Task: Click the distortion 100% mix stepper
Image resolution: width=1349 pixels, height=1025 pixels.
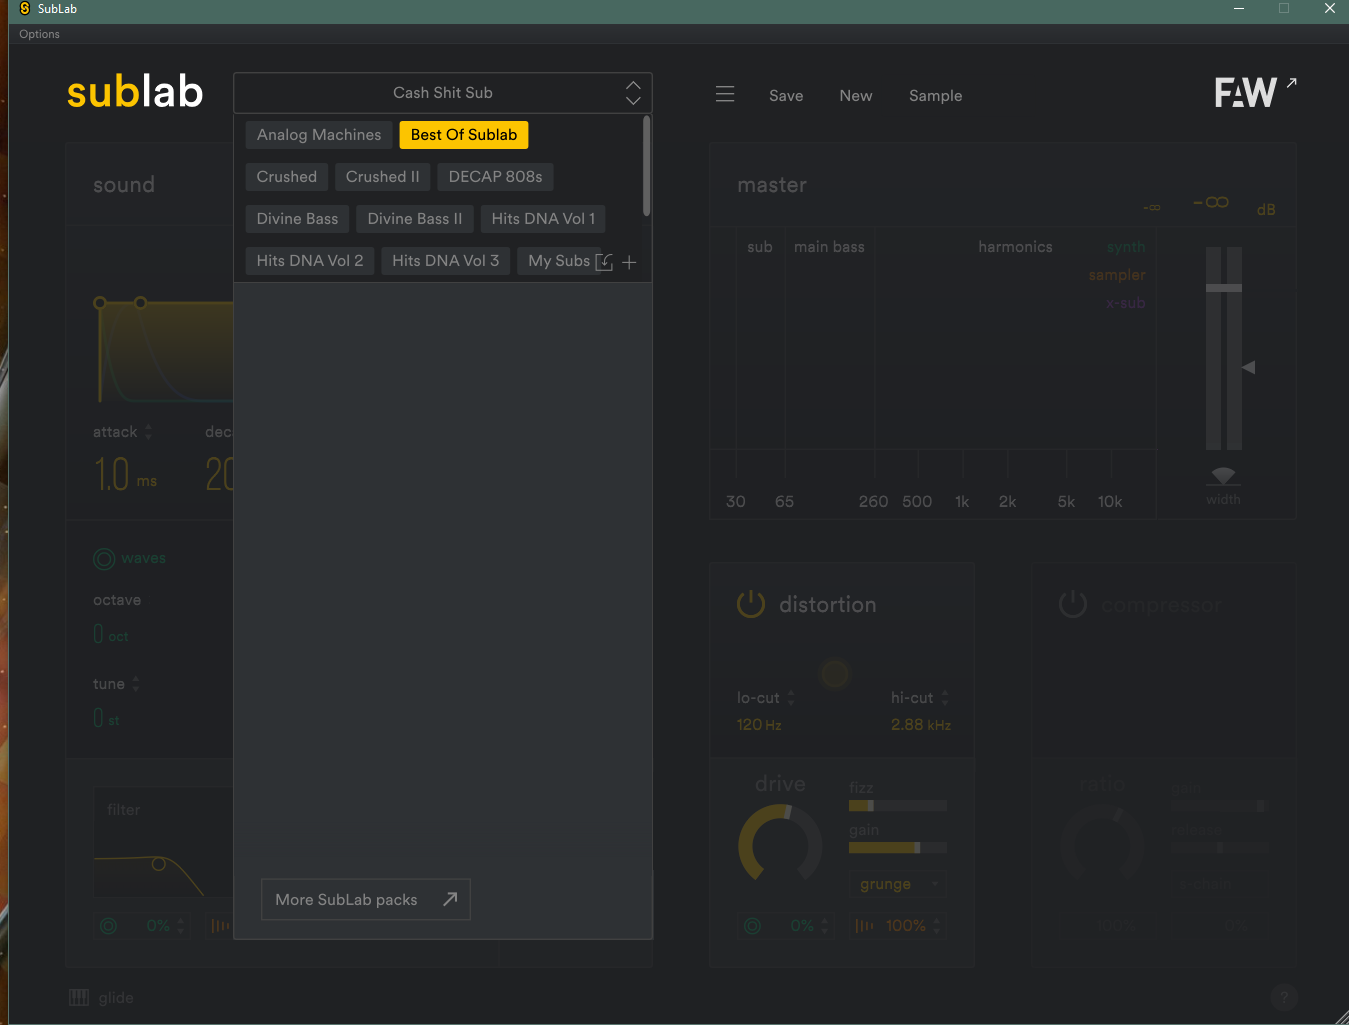Action: pyautogui.click(x=937, y=926)
